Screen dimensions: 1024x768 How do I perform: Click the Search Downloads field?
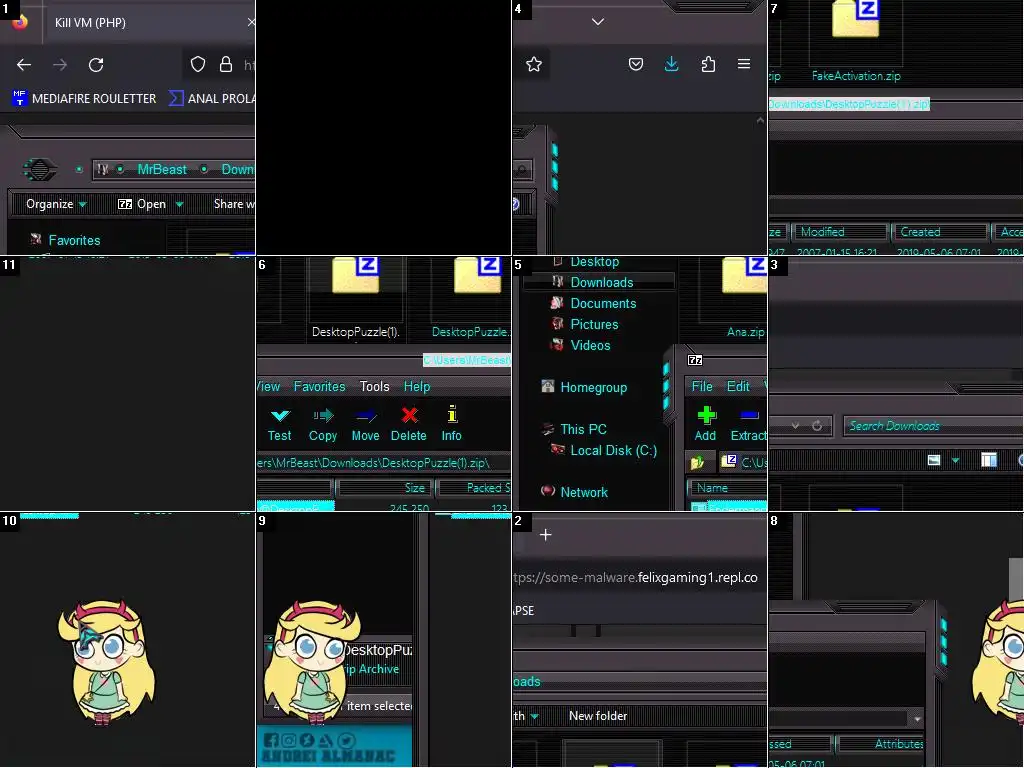(934, 426)
